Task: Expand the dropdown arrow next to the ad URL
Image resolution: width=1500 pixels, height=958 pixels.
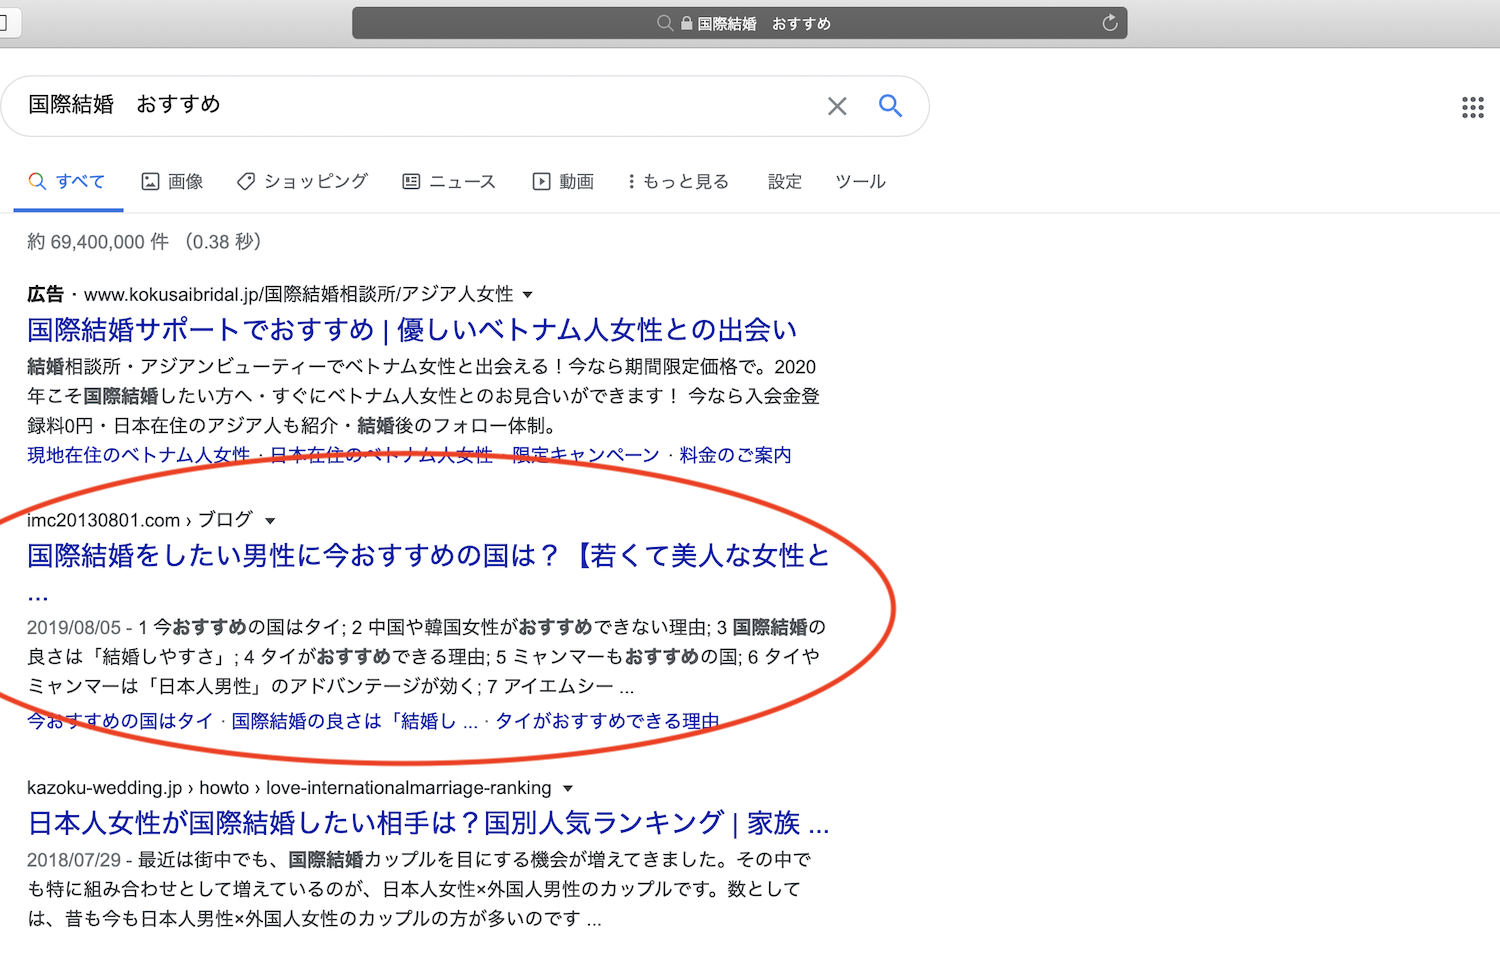Action: (529, 294)
